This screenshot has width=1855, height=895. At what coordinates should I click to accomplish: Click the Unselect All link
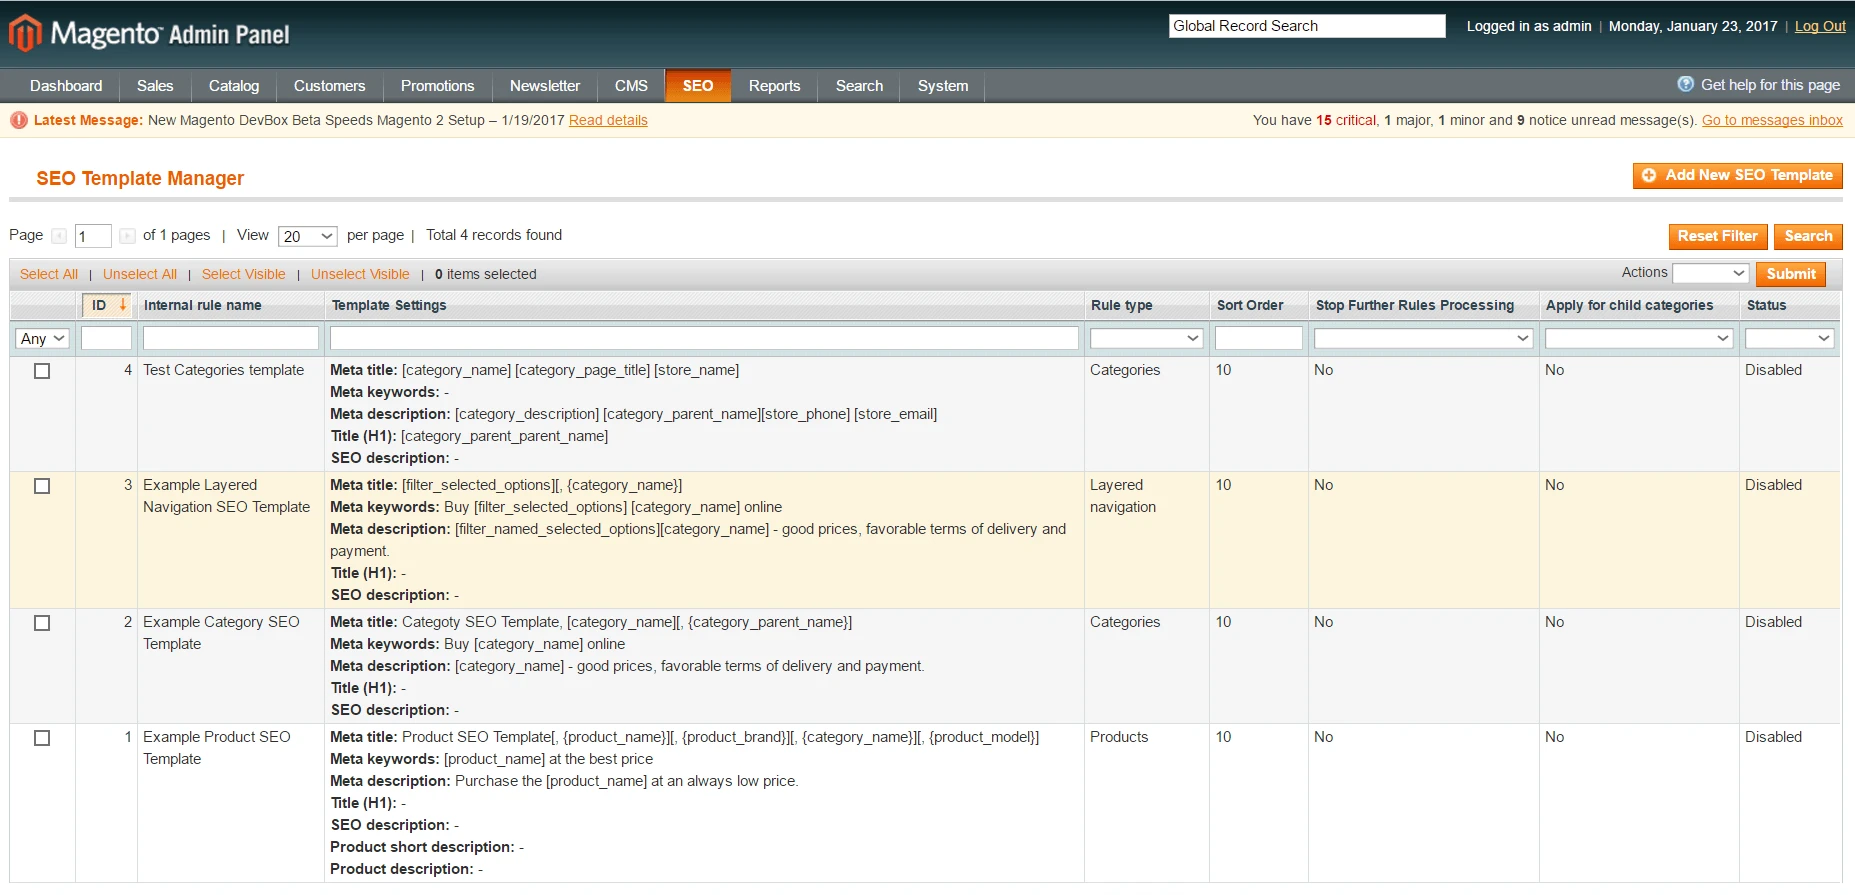140,274
